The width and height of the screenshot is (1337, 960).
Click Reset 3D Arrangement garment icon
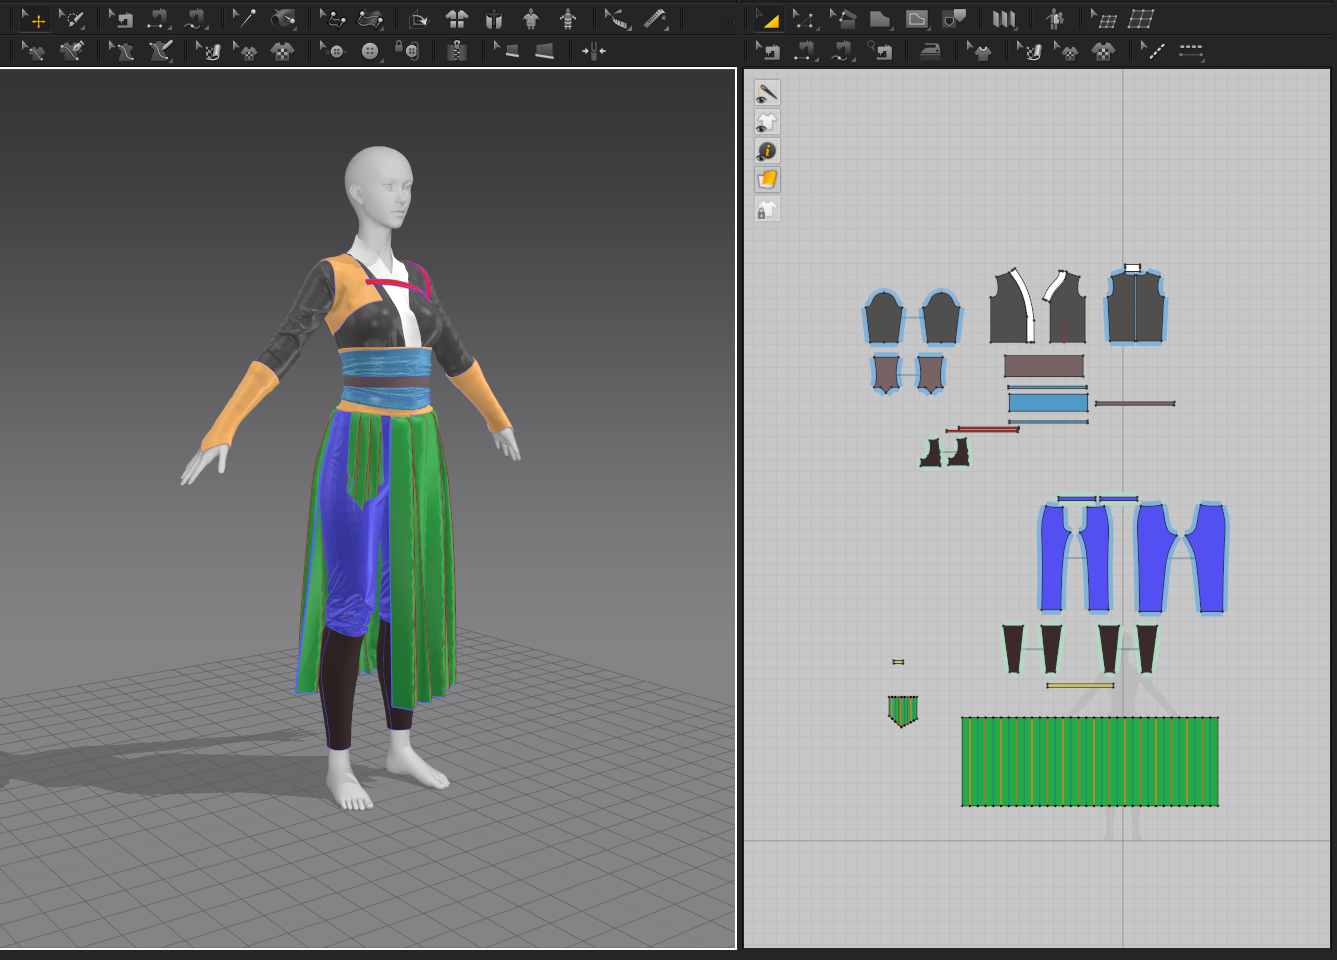pyautogui.click(x=457, y=19)
